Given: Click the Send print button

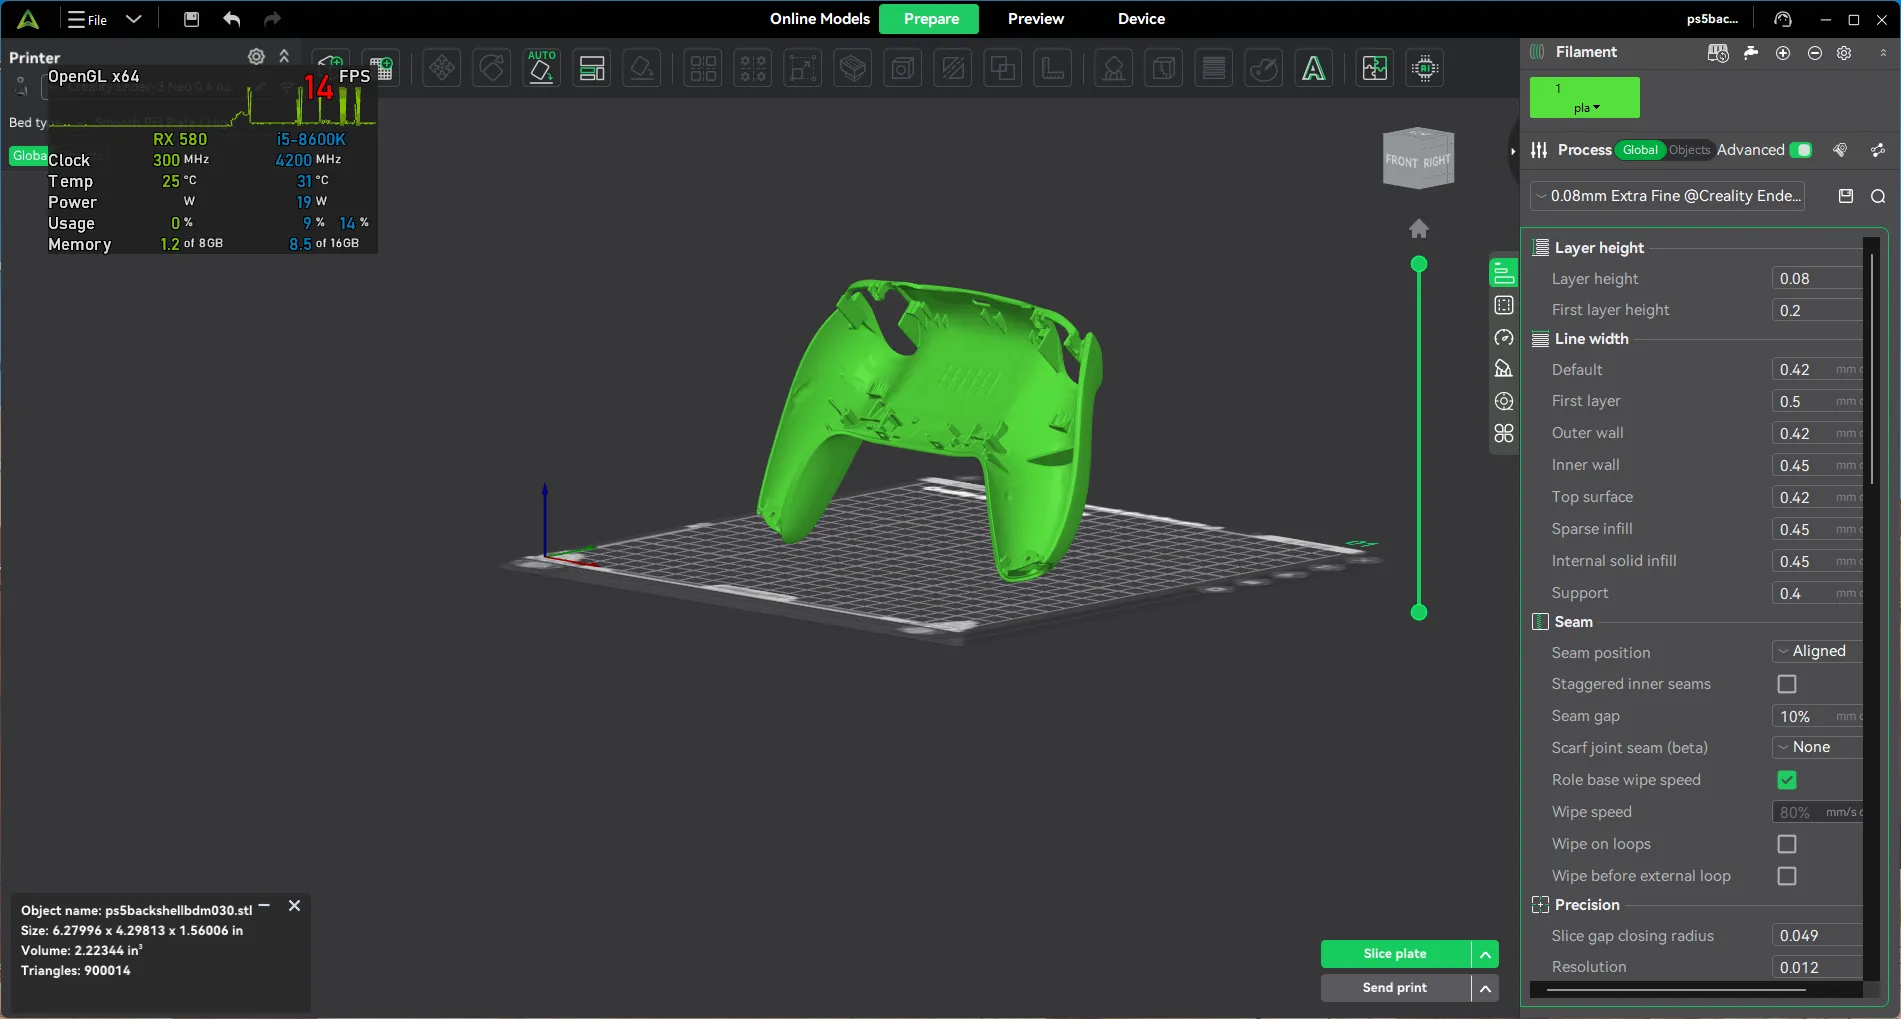Looking at the screenshot, I should pyautogui.click(x=1395, y=988).
